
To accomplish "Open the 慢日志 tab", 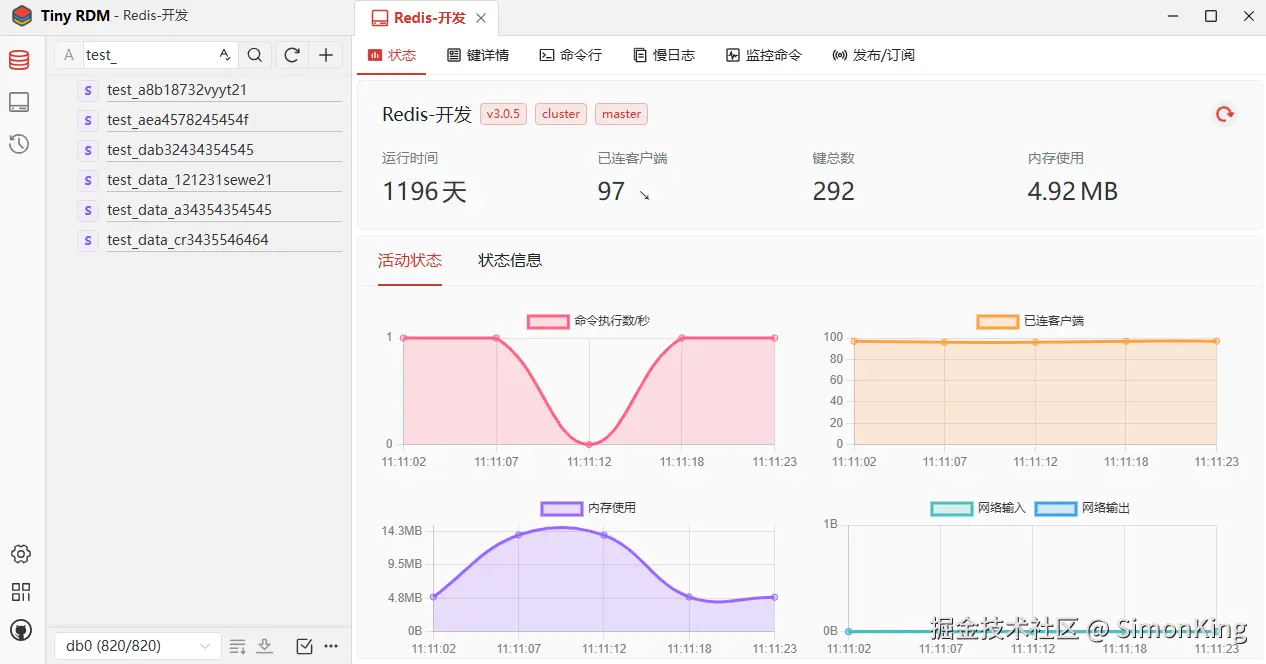I will click(664, 55).
